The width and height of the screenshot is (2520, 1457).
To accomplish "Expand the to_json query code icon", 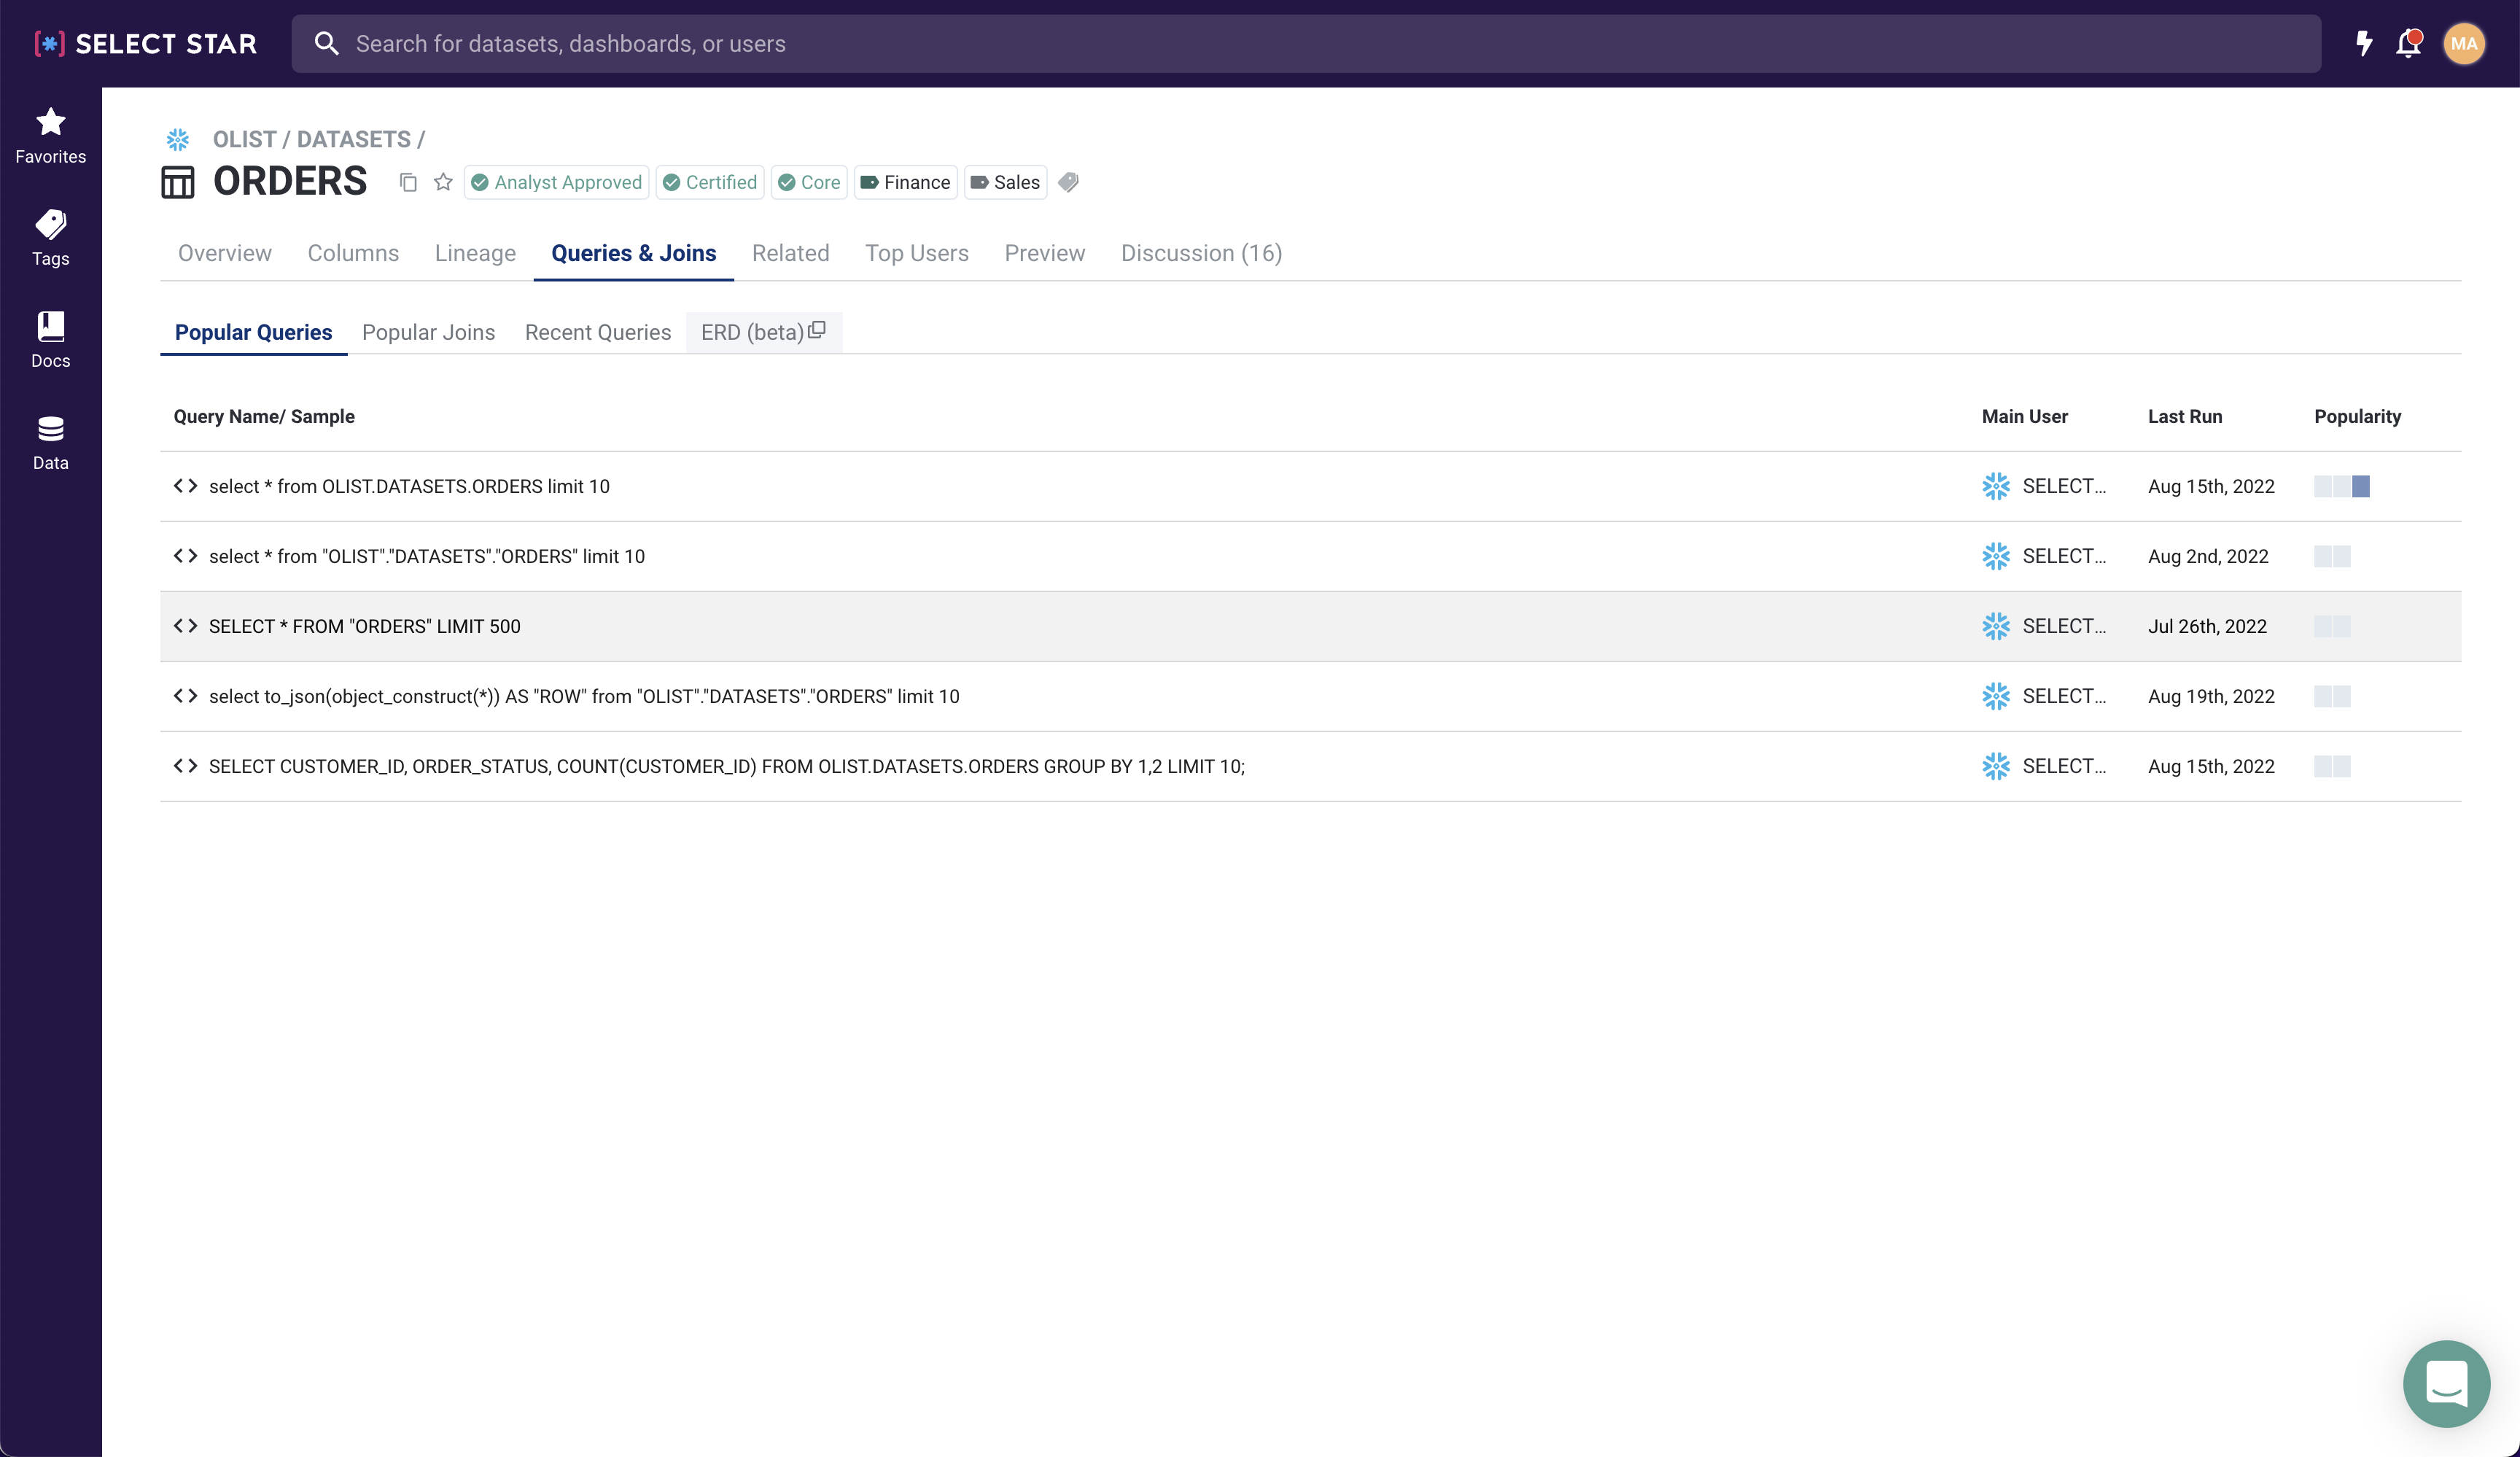I will 185,696.
